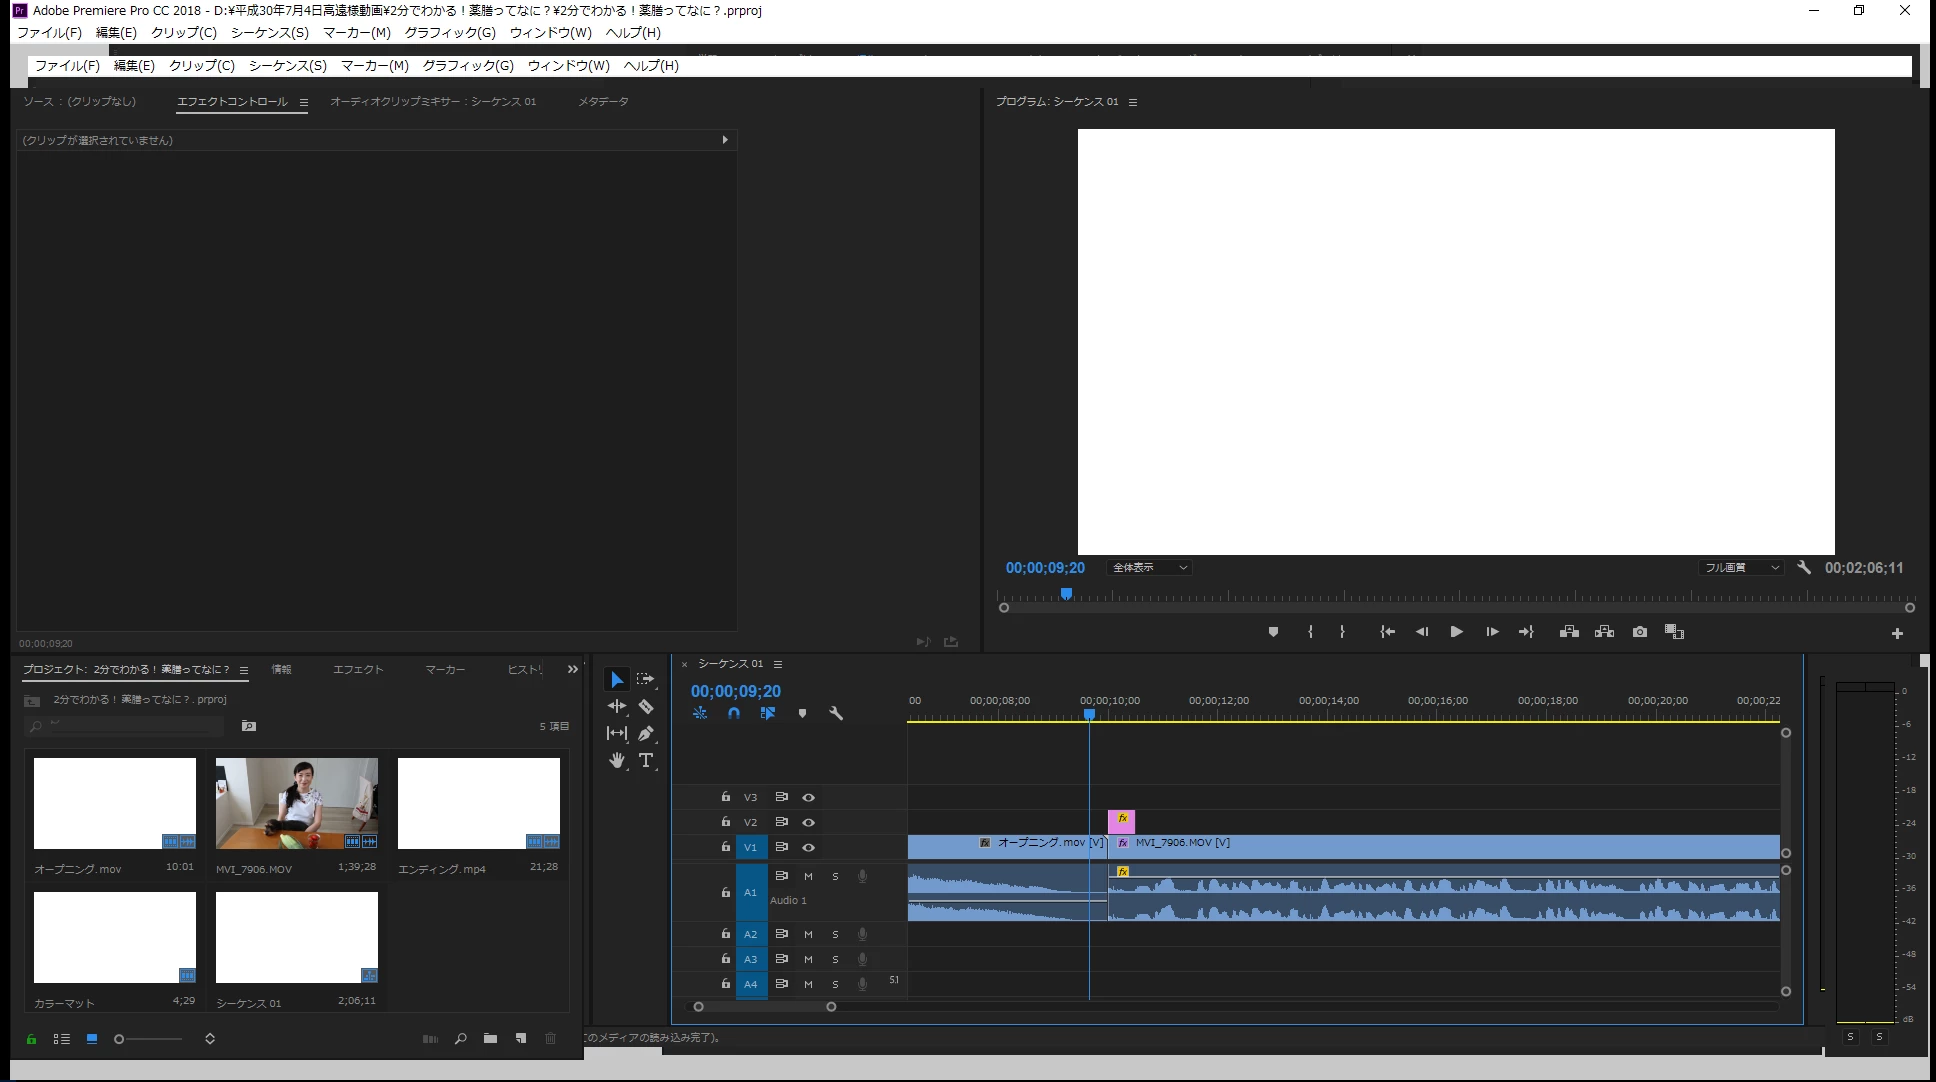
Task: Switch Project panel to list view
Action: coord(62,1038)
